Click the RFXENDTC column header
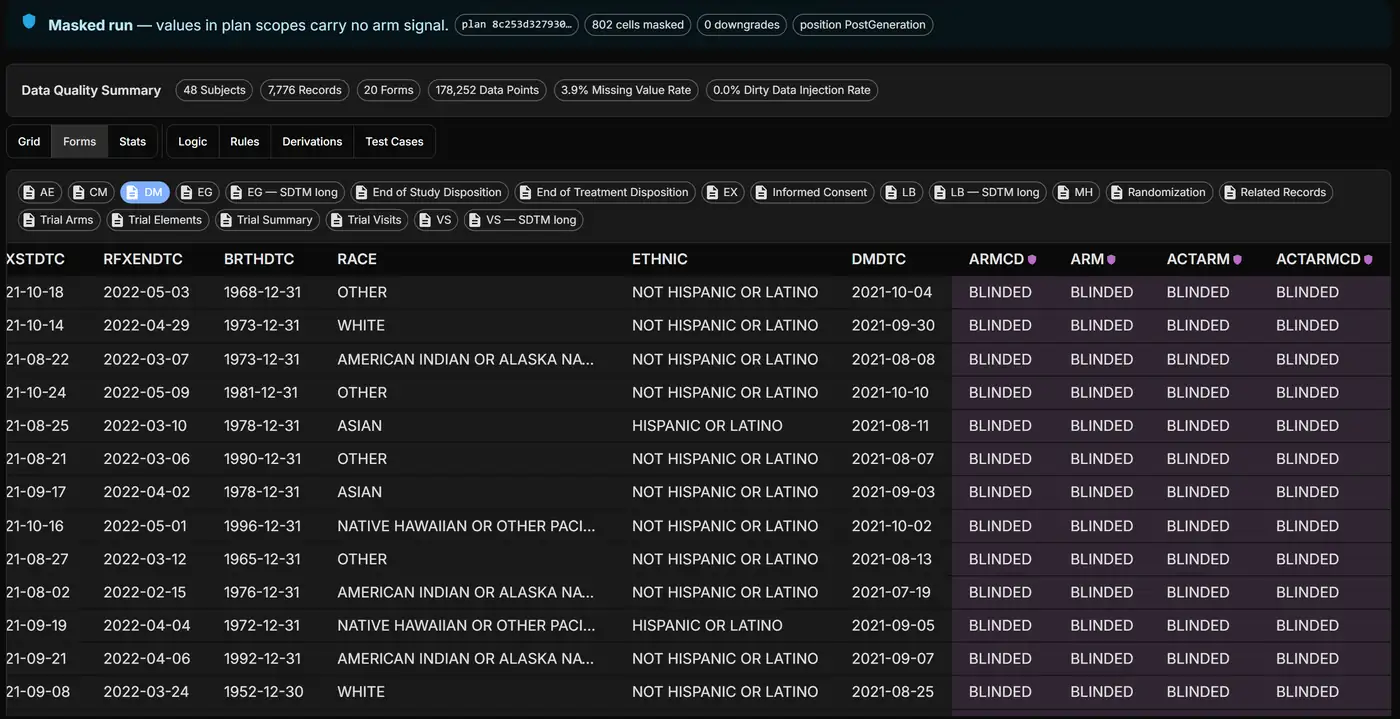The image size is (1400, 719). point(143,259)
